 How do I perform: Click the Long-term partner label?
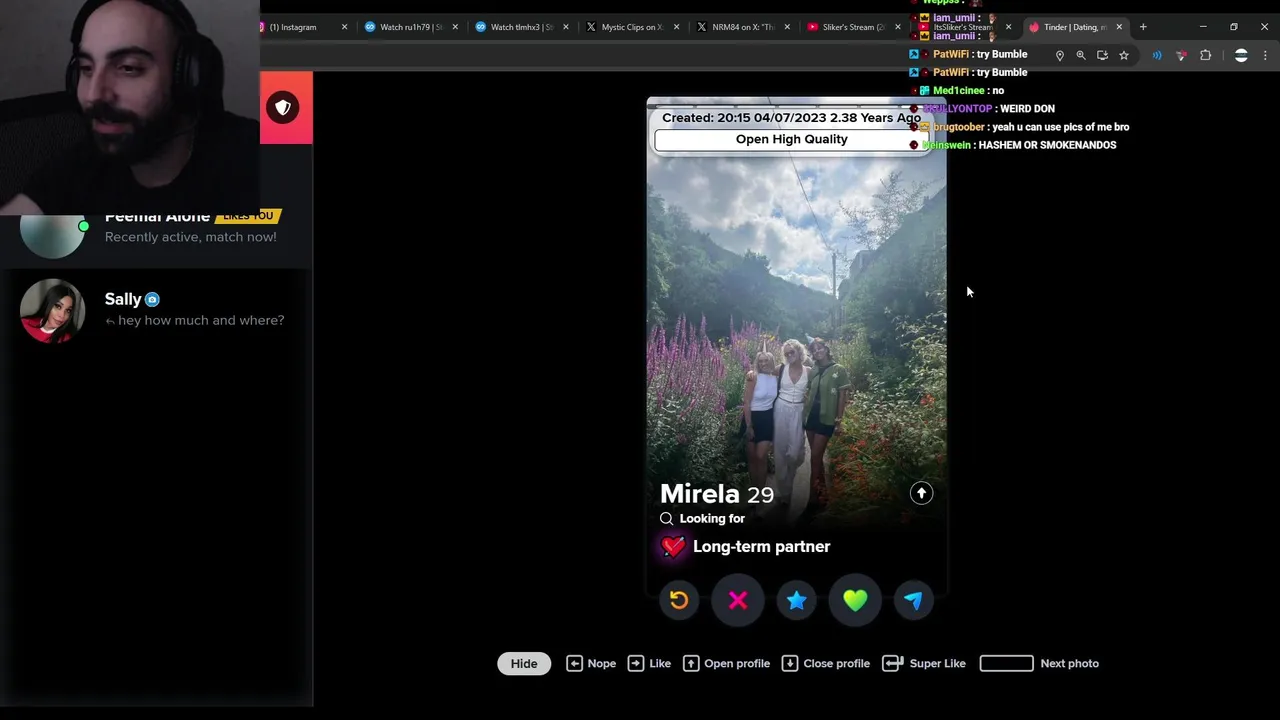[762, 547]
